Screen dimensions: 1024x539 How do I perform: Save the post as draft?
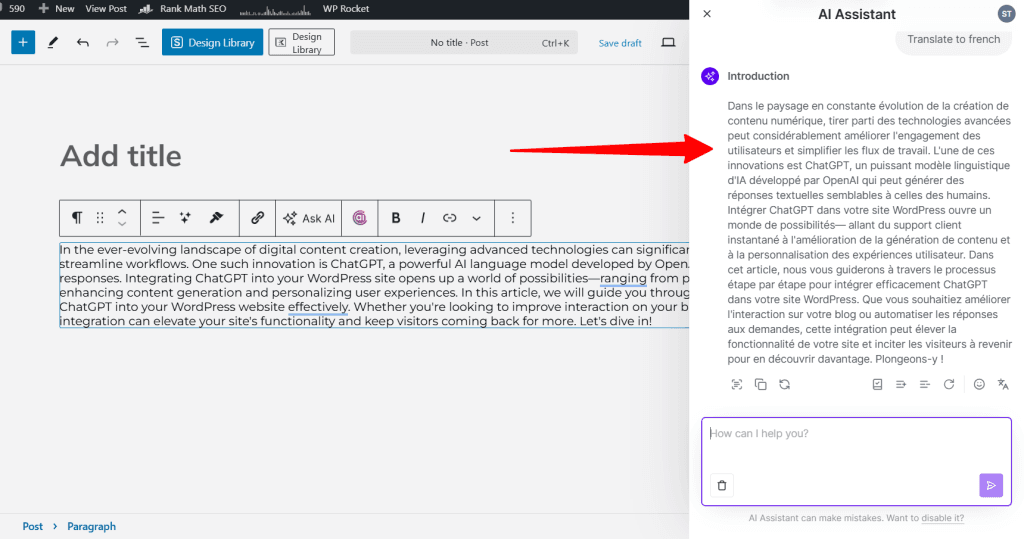(620, 43)
